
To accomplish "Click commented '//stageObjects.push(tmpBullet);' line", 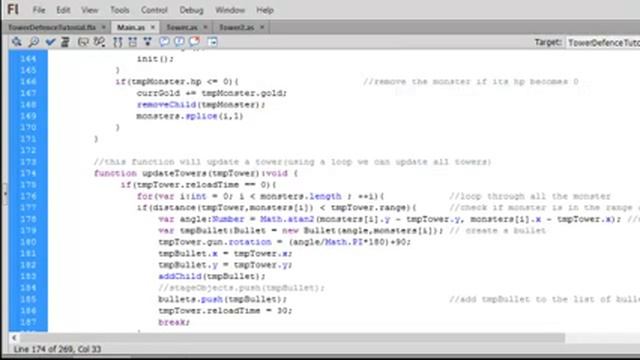I will pyautogui.click(x=241, y=288).
